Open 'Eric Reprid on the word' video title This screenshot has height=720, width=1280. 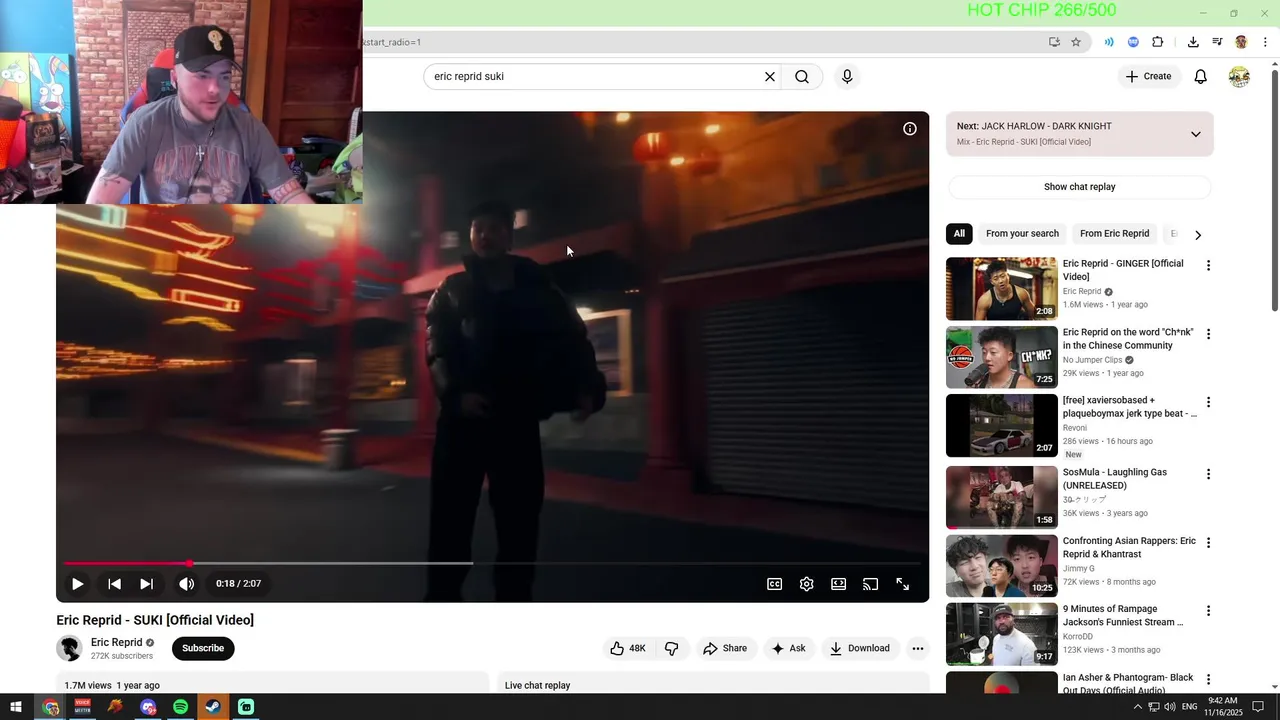click(x=1128, y=339)
